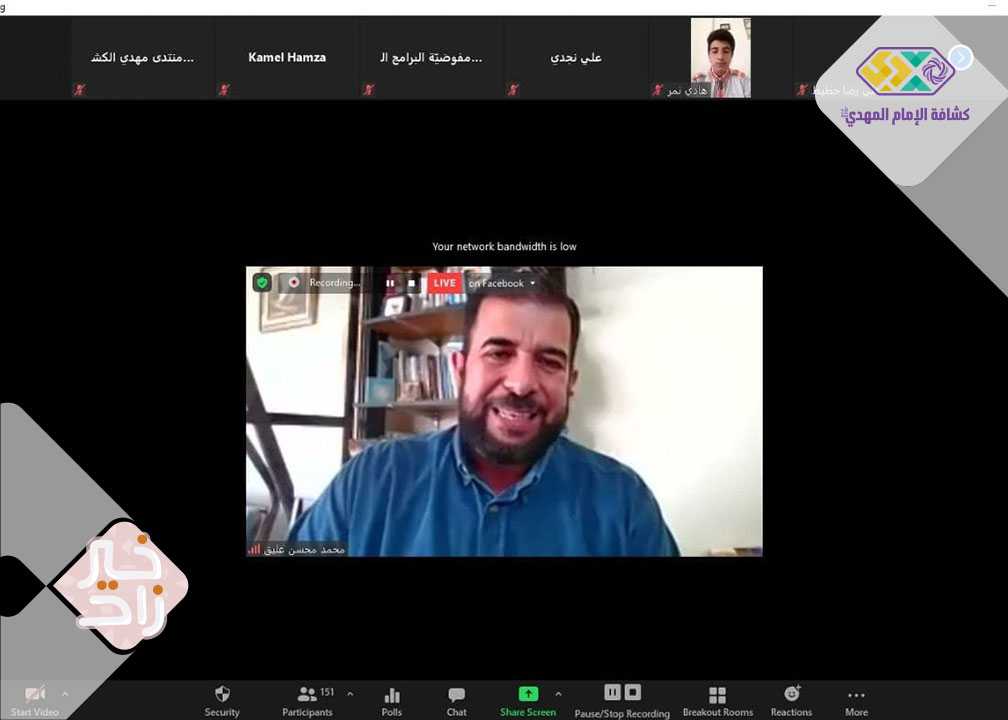Screen dimensions: 1008x720
Task: Stop recording from the bottom toolbar
Action: click(x=632, y=693)
